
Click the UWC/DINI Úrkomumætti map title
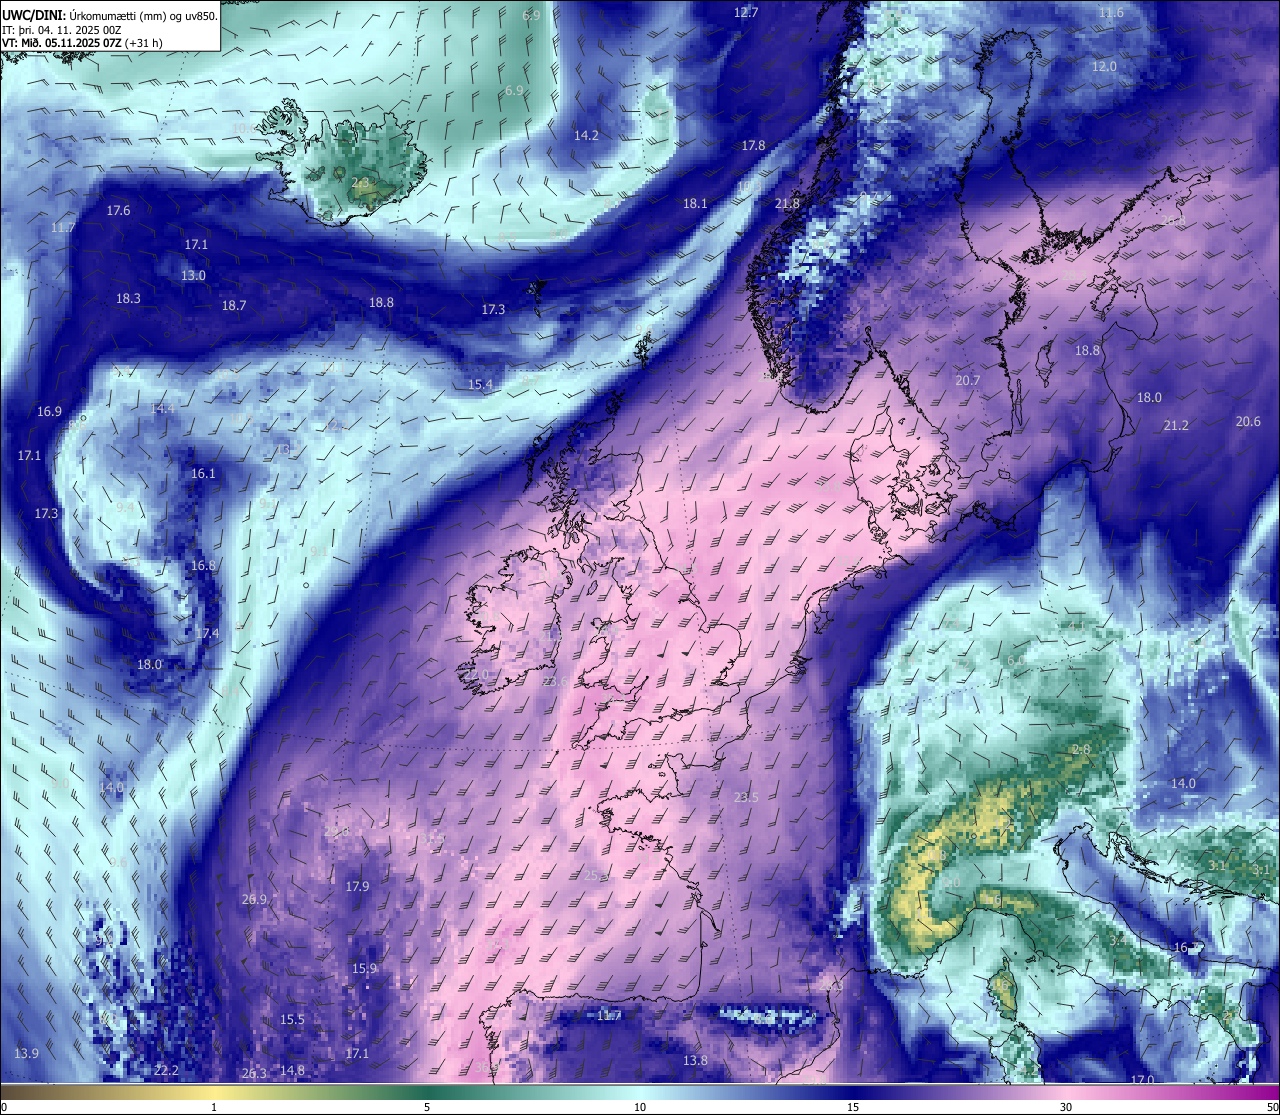click(x=110, y=16)
